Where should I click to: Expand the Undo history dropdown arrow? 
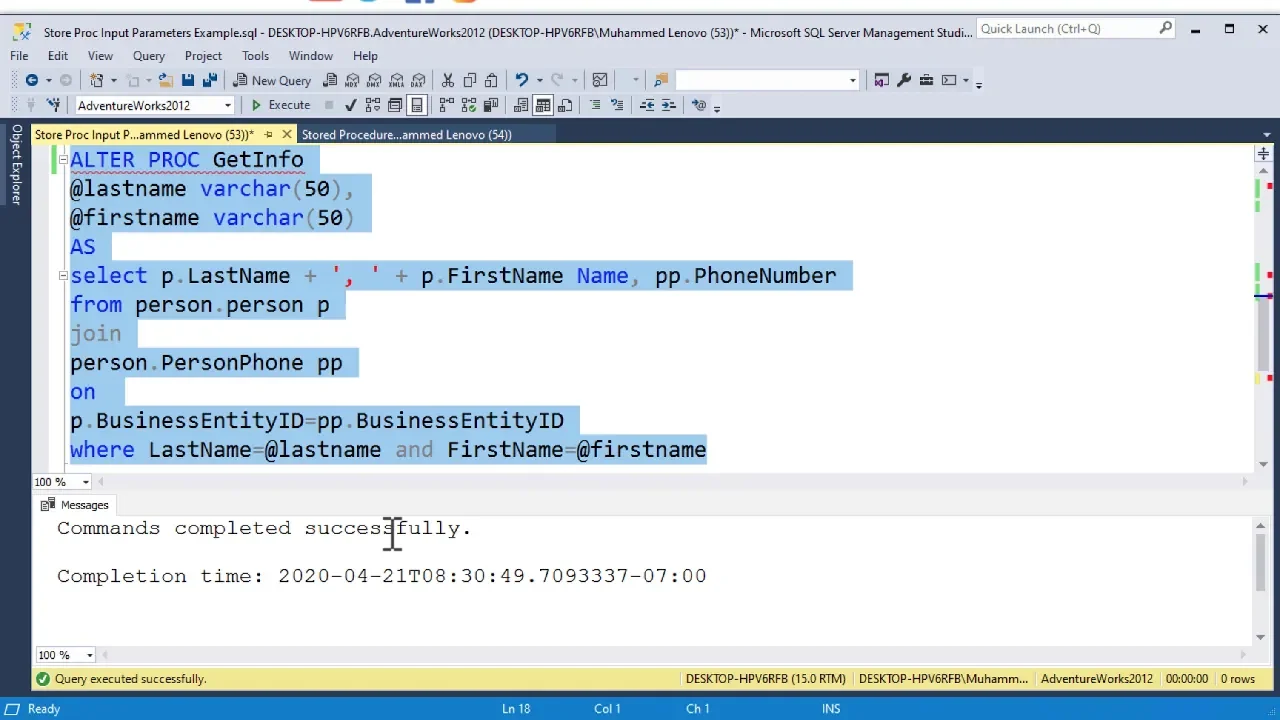pos(539,80)
